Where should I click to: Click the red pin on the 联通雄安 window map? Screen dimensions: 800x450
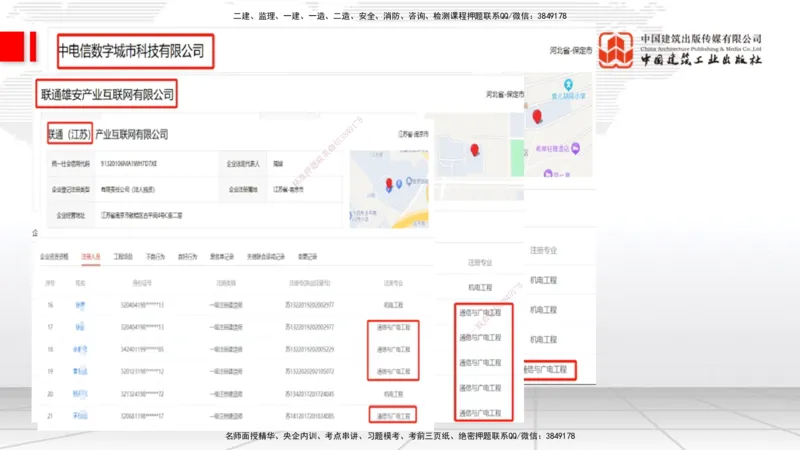[474, 149]
